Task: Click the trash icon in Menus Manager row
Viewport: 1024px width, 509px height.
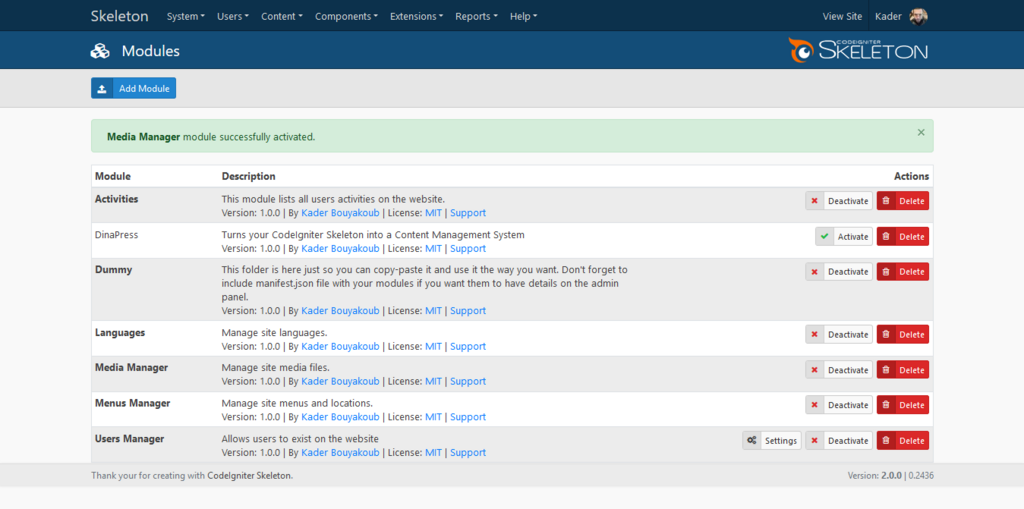Action: (886, 405)
